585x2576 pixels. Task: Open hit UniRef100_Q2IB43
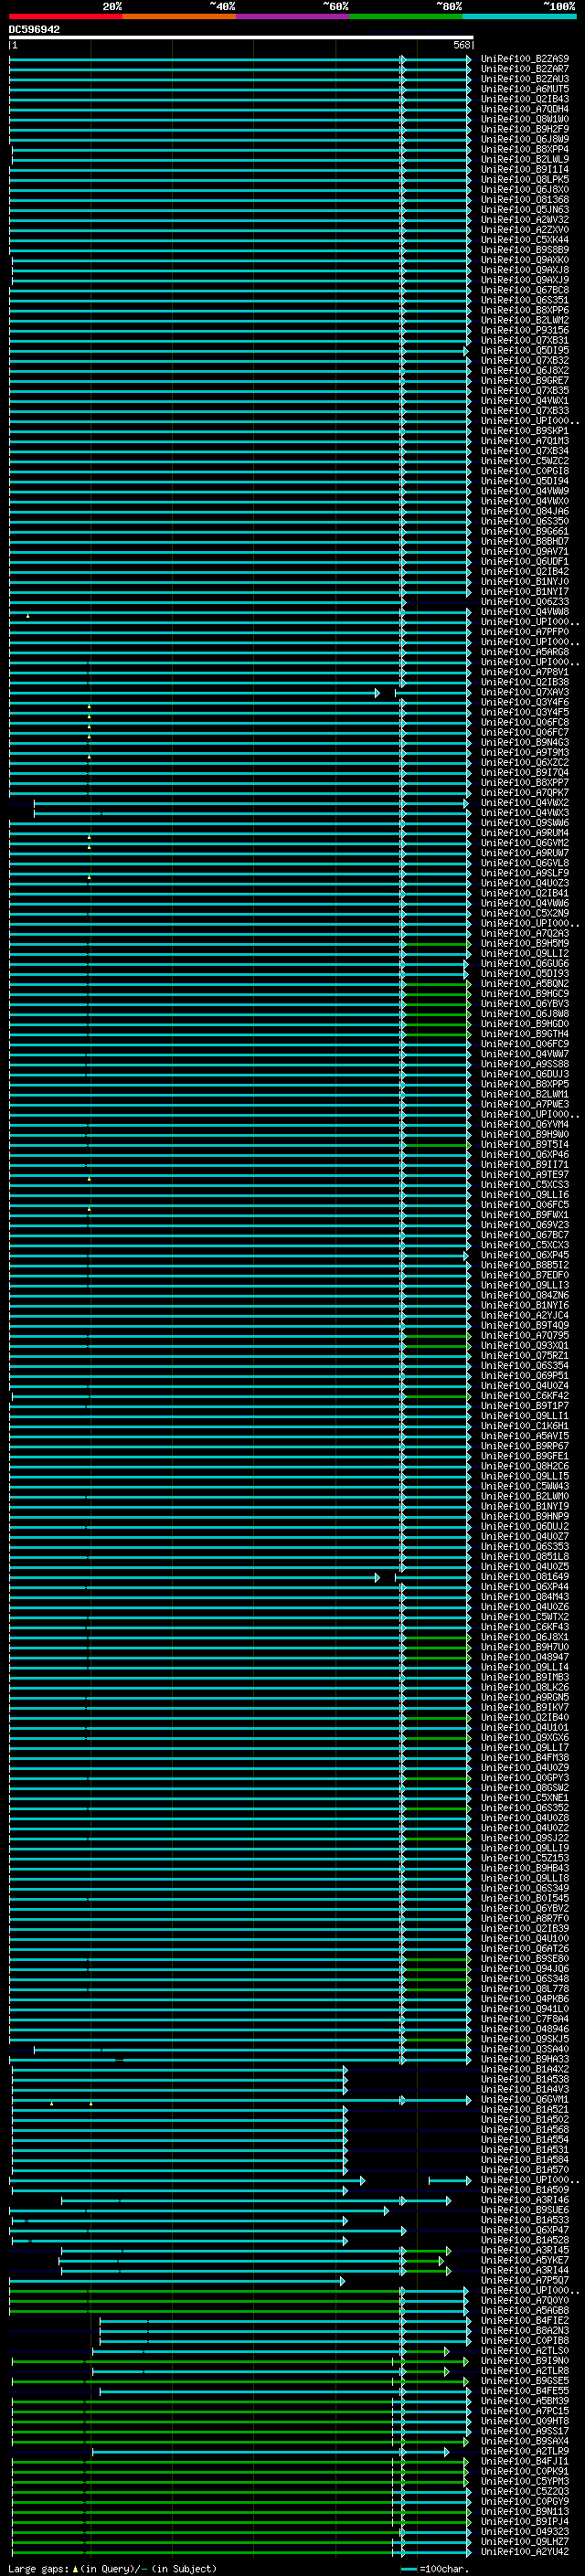tap(525, 99)
